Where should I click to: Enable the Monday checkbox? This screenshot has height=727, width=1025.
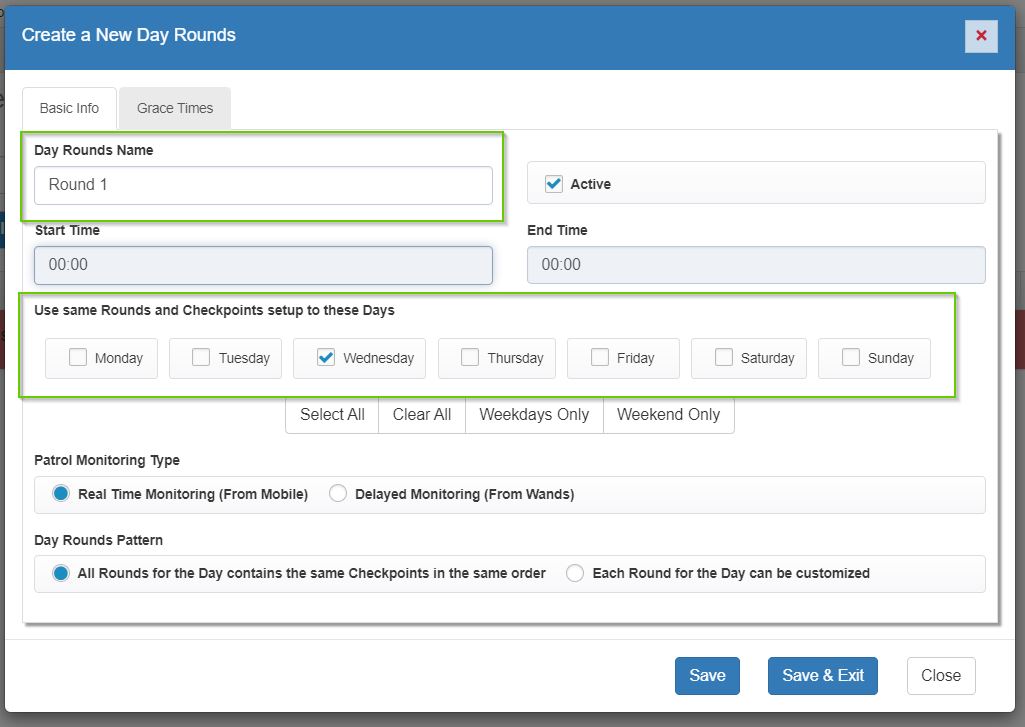coord(78,358)
